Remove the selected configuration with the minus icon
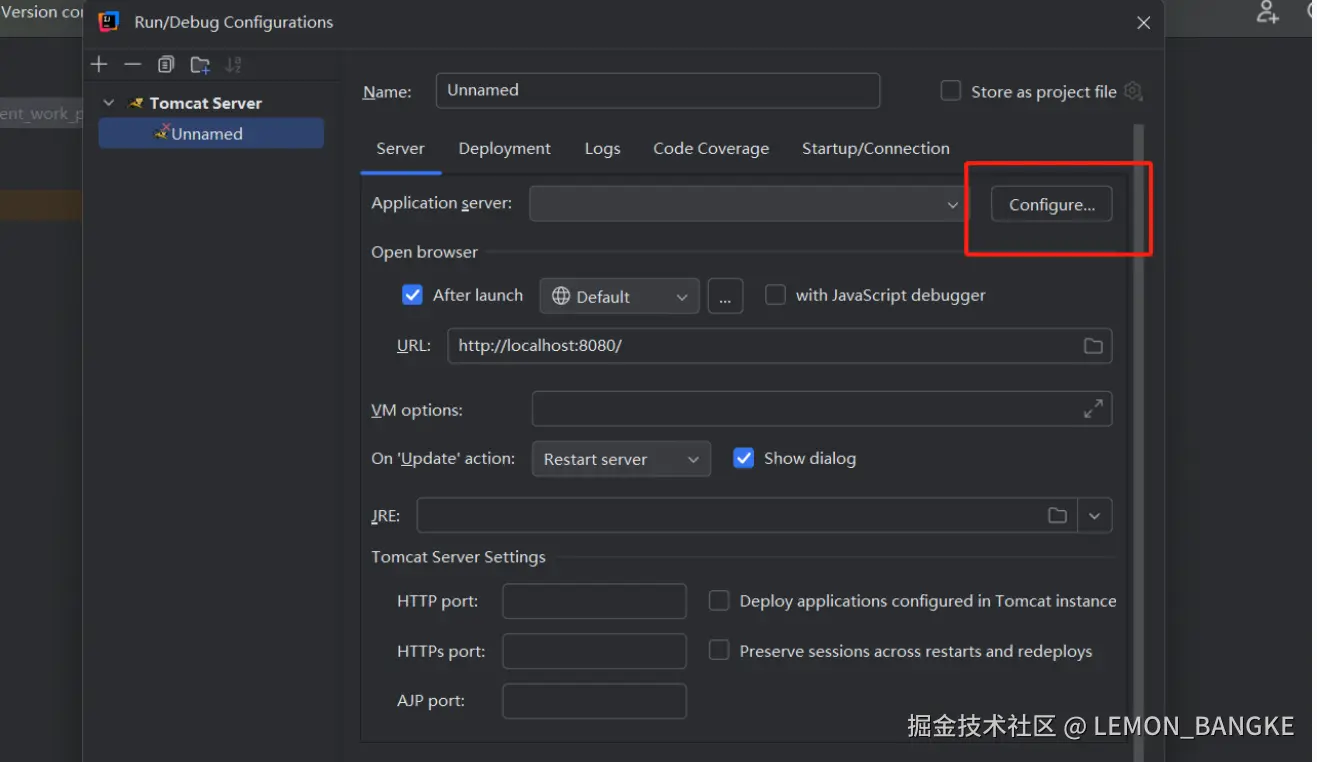 tap(133, 65)
